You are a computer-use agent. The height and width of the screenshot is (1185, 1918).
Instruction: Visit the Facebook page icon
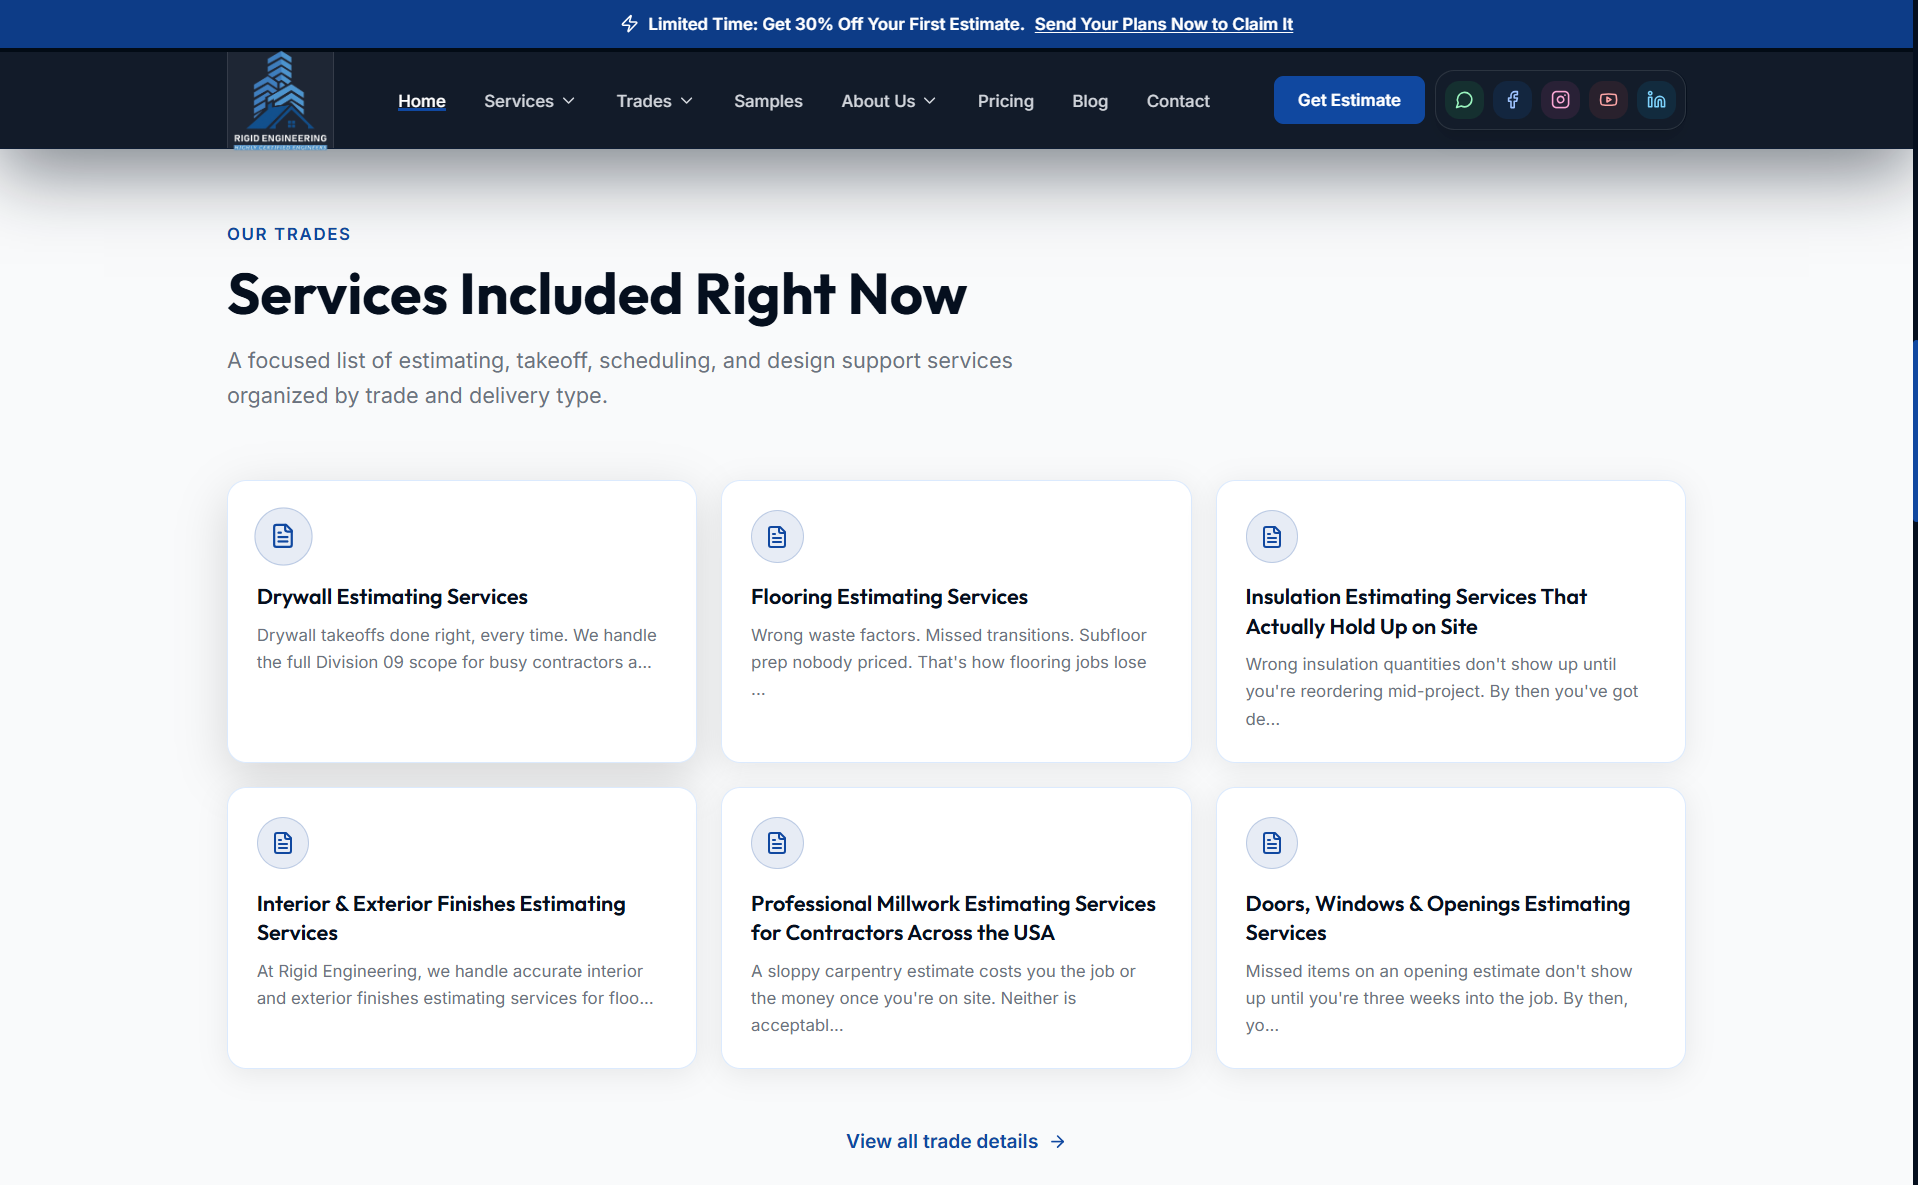click(x=1512, y=100)
